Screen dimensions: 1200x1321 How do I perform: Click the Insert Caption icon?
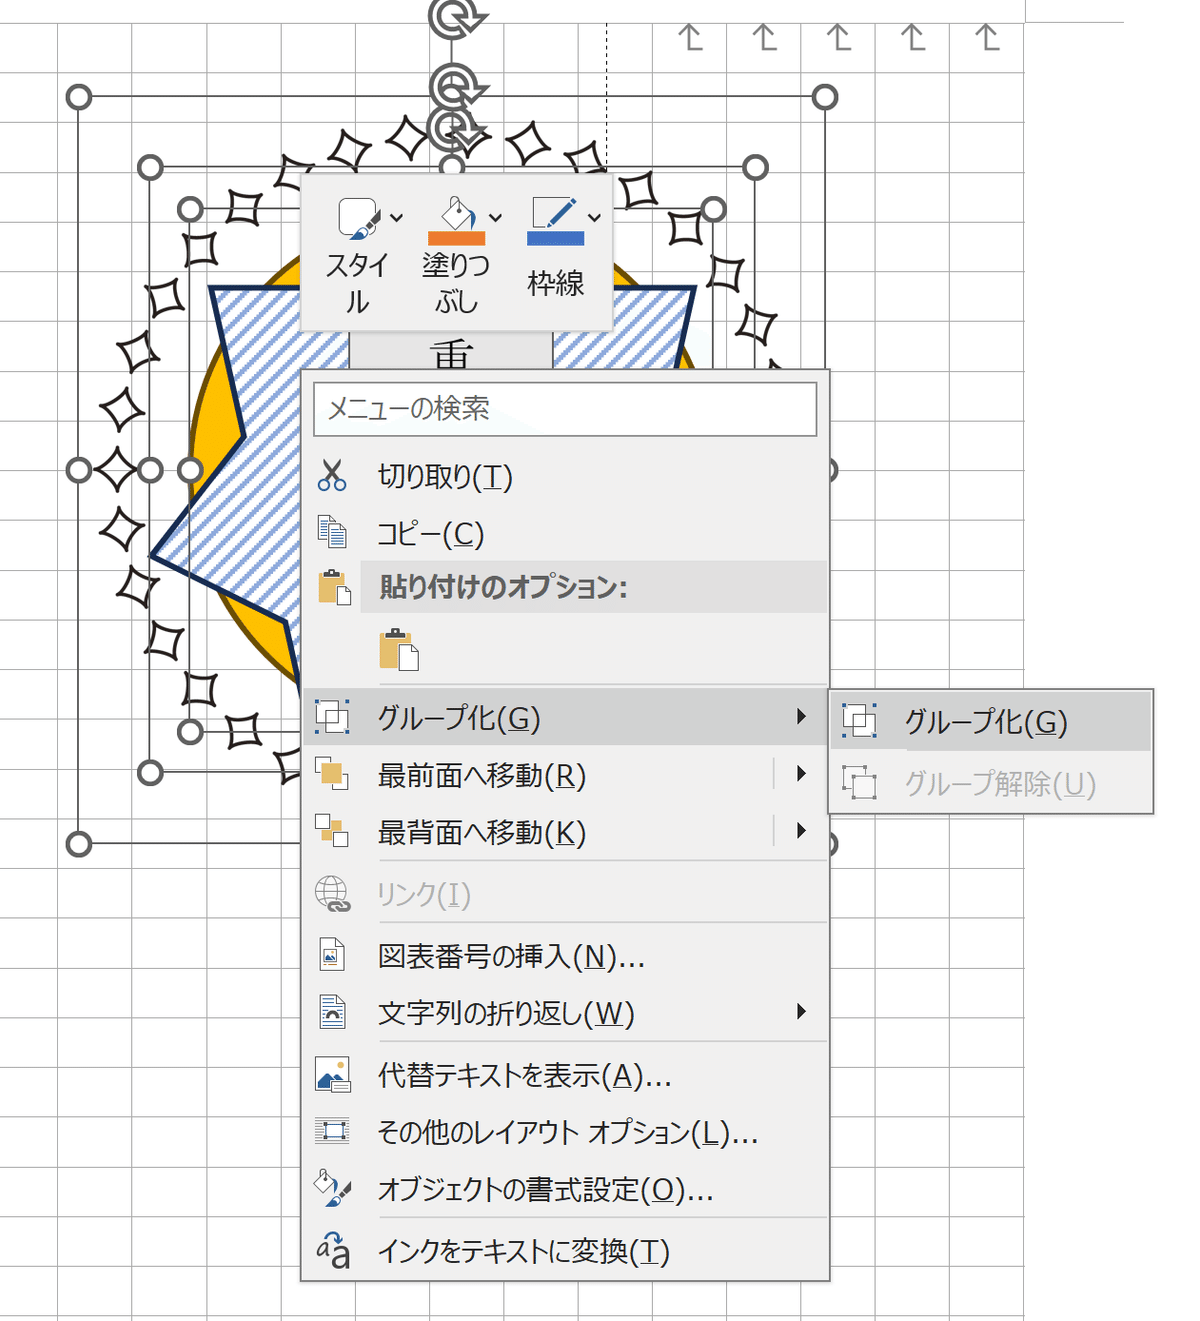point(332,955)
